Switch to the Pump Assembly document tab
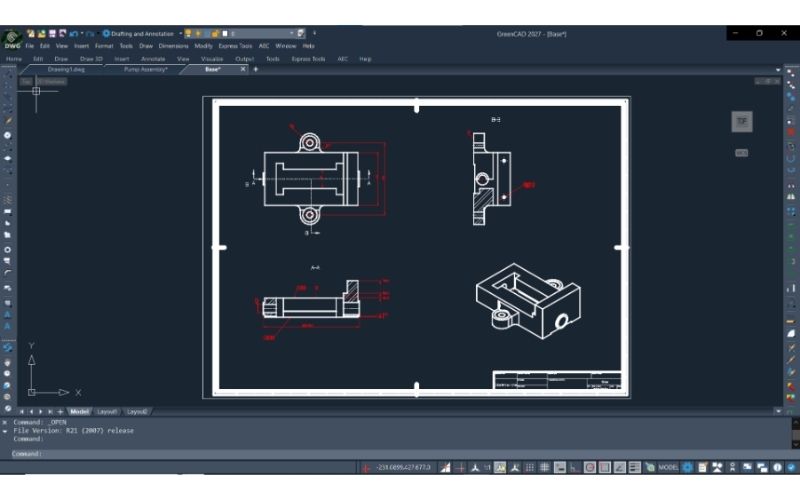Viewport: 800px width, 500px height. tap(145, 69)
